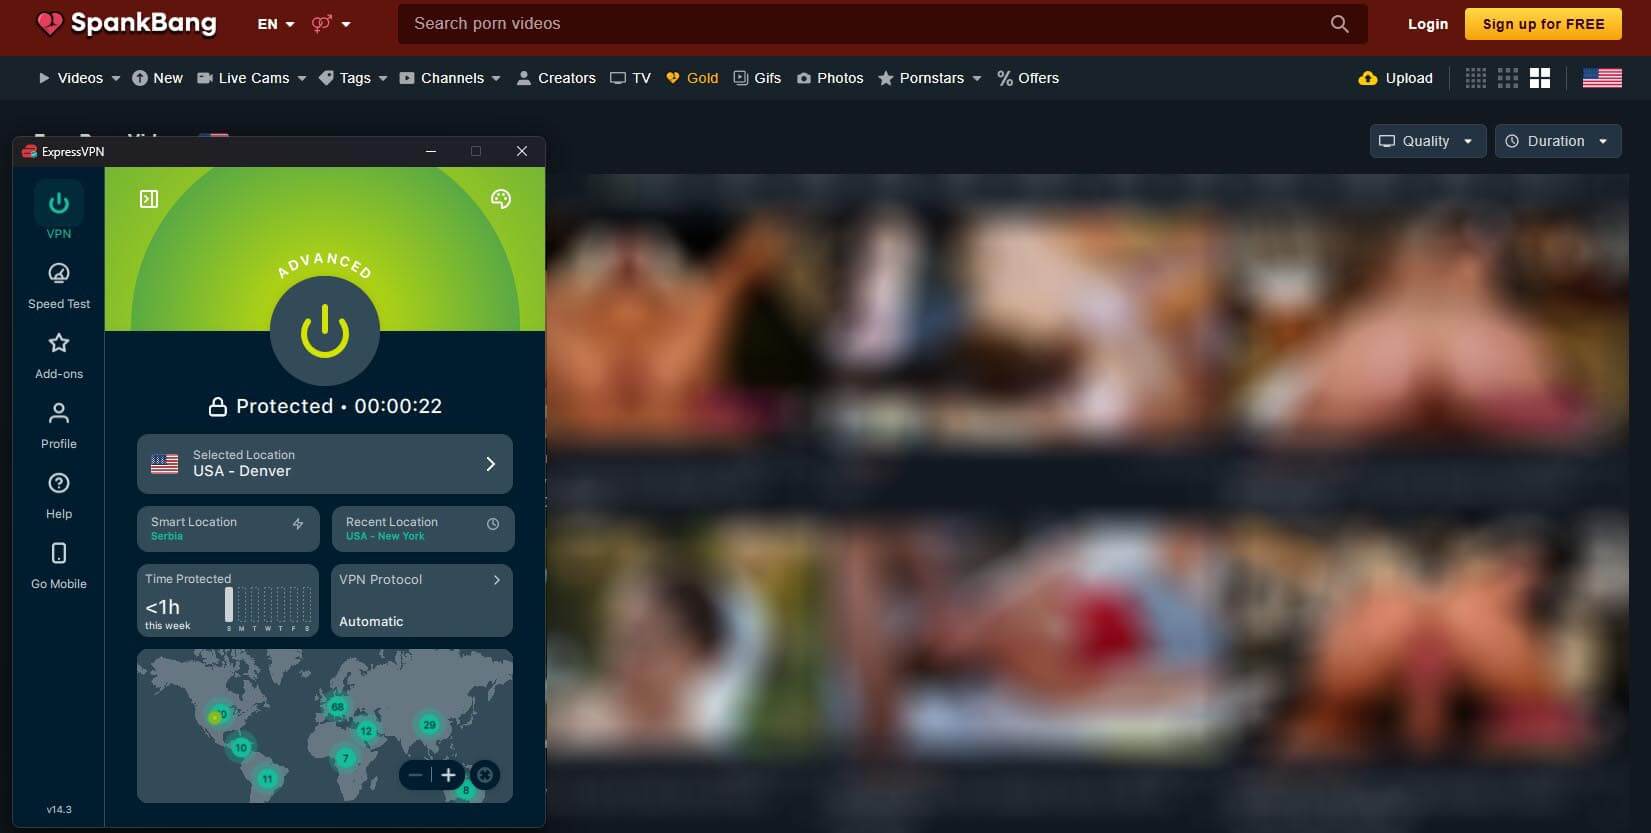The image size is (1651, 833).
Task: Open Help in ExpressVPN sidebar
Action: click(x=59, y=496)
